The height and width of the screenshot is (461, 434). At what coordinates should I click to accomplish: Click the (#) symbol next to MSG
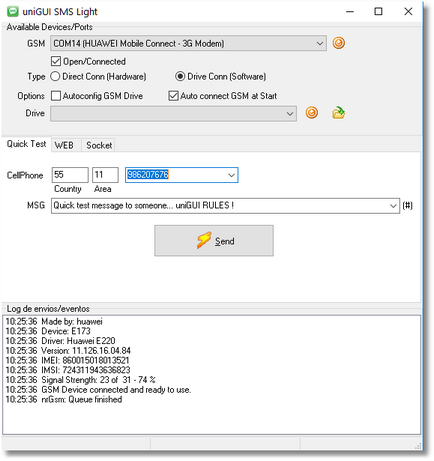(407, 206)
